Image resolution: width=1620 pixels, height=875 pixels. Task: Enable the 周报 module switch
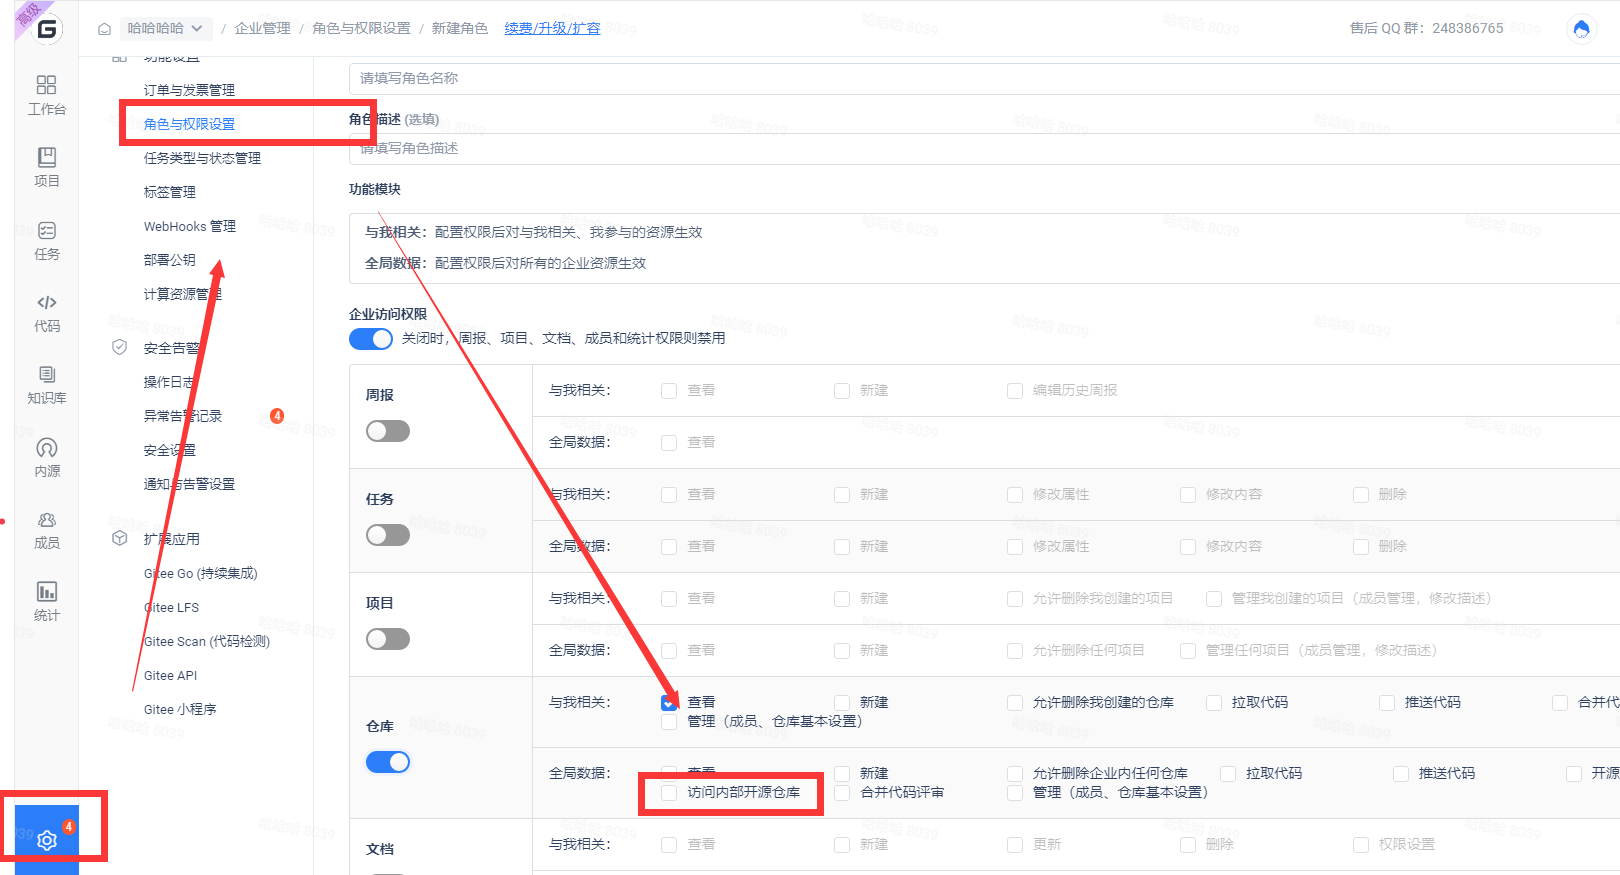click(x=388, y=431)
